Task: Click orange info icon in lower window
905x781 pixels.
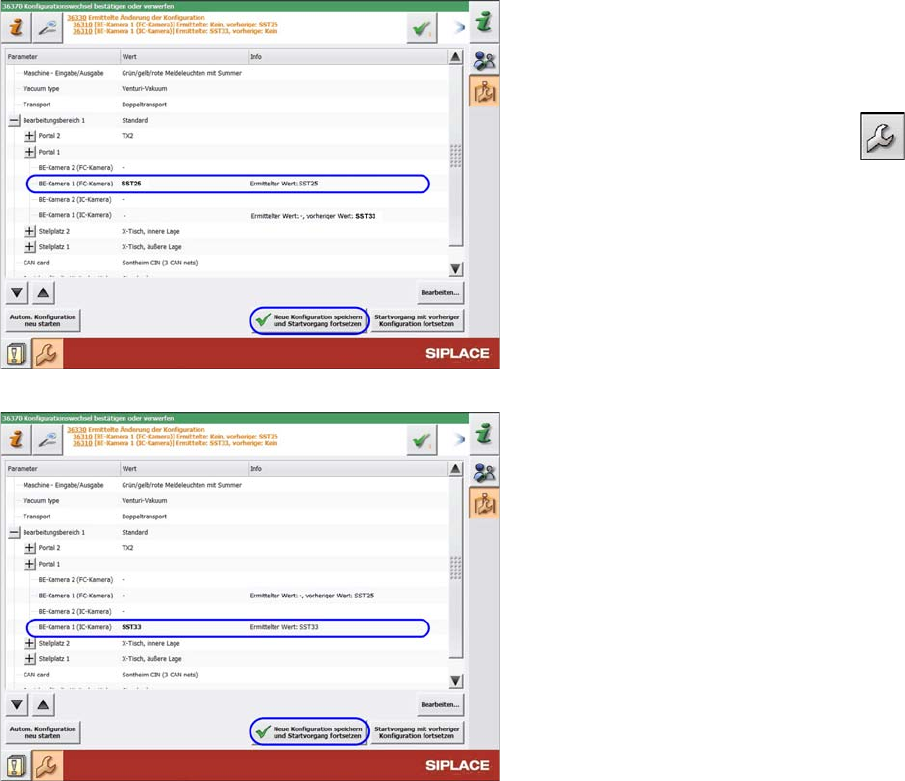Action: (16, 439)
